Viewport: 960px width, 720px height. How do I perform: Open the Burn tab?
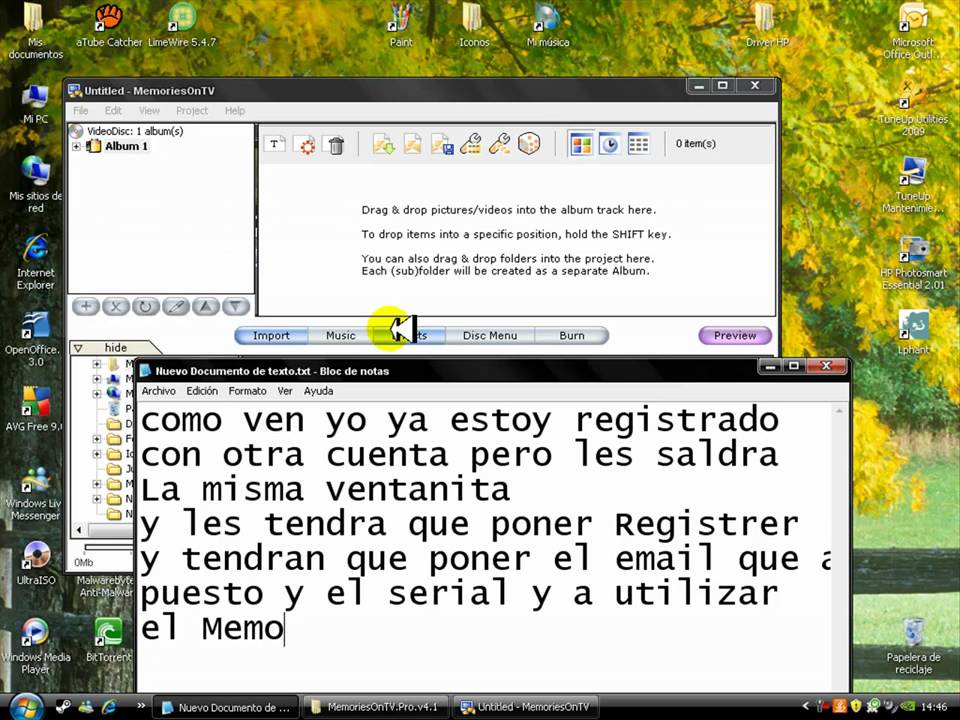(x=572, y=336)
